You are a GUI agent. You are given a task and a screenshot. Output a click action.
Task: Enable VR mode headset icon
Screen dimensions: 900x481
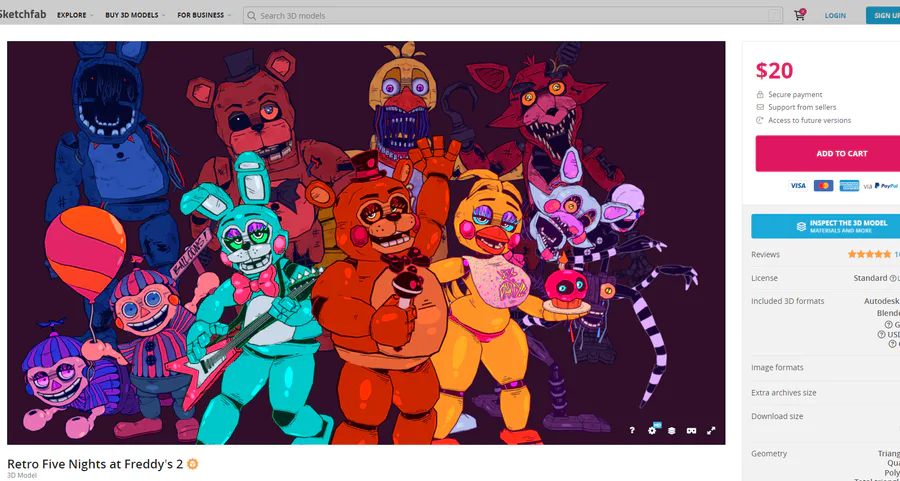pos(691,430)
